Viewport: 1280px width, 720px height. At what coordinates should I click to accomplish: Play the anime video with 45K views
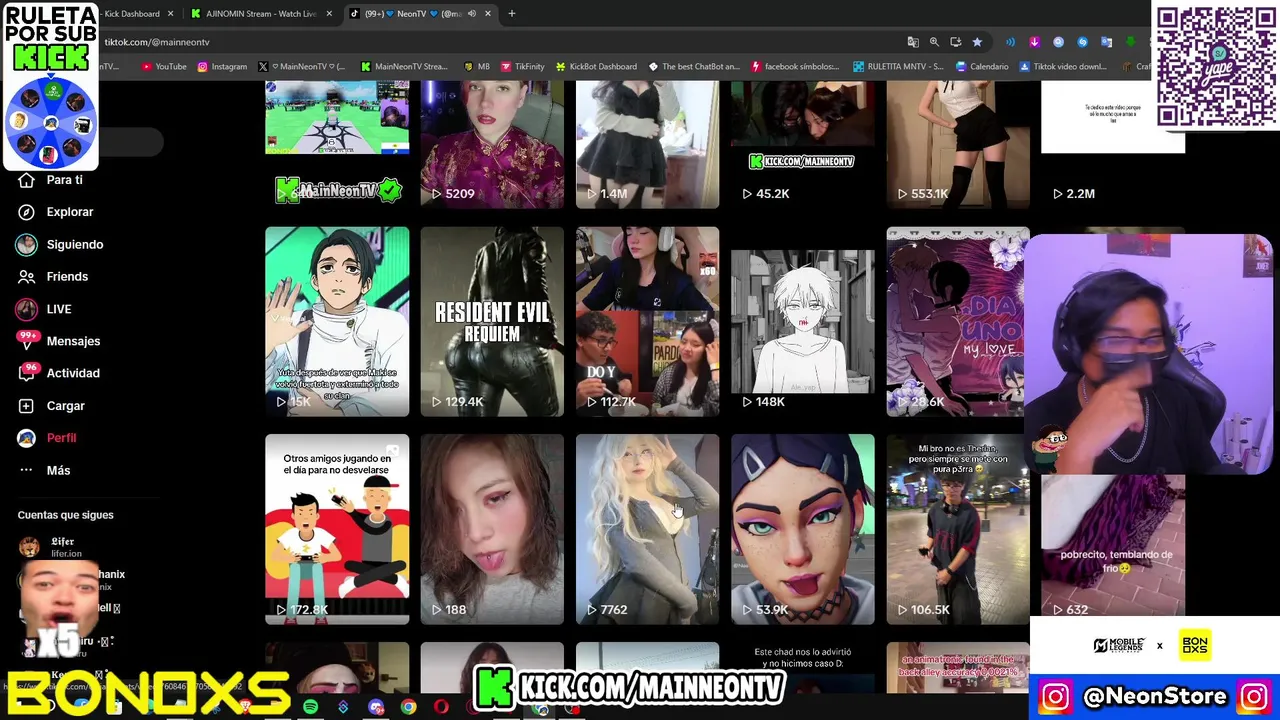pyautogui.click(x=337, y=321)
